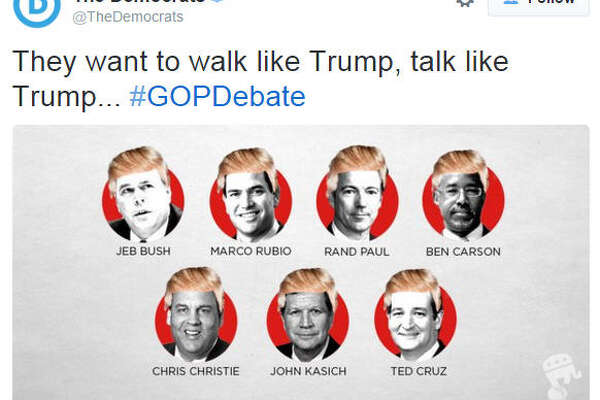Click the Marco Rubio portrait
Screen dimensions: 600x400
(251, 194)
